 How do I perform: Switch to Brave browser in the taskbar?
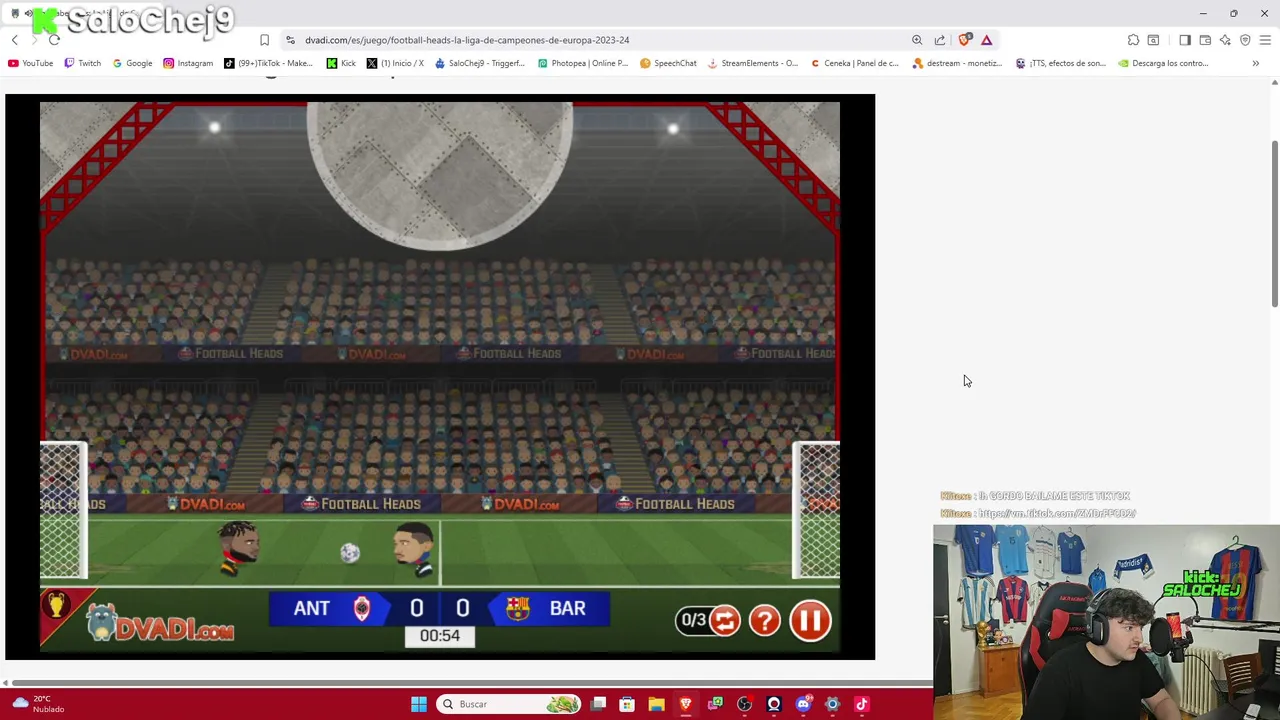(x=685, y=704)
